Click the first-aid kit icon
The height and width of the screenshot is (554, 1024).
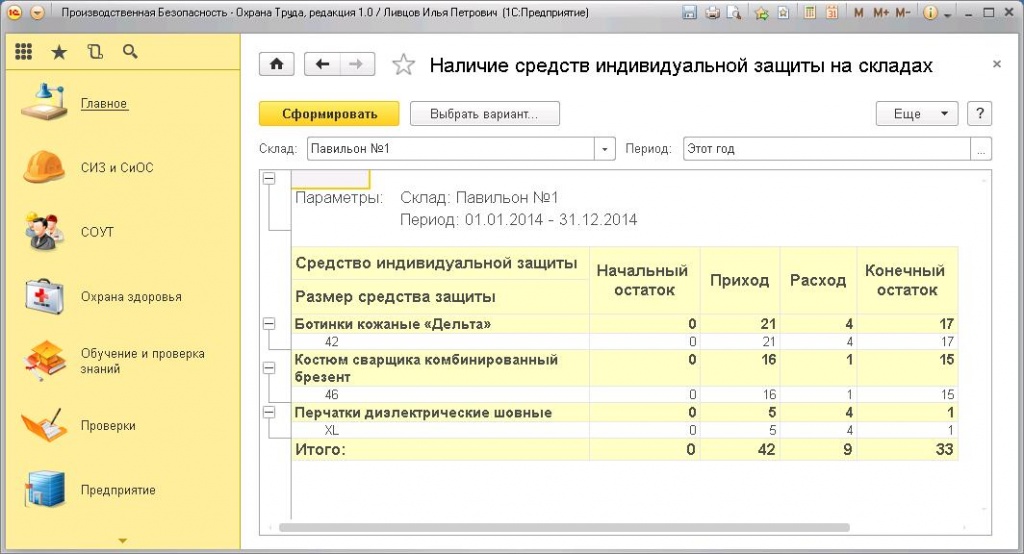[x=44, y=296]
